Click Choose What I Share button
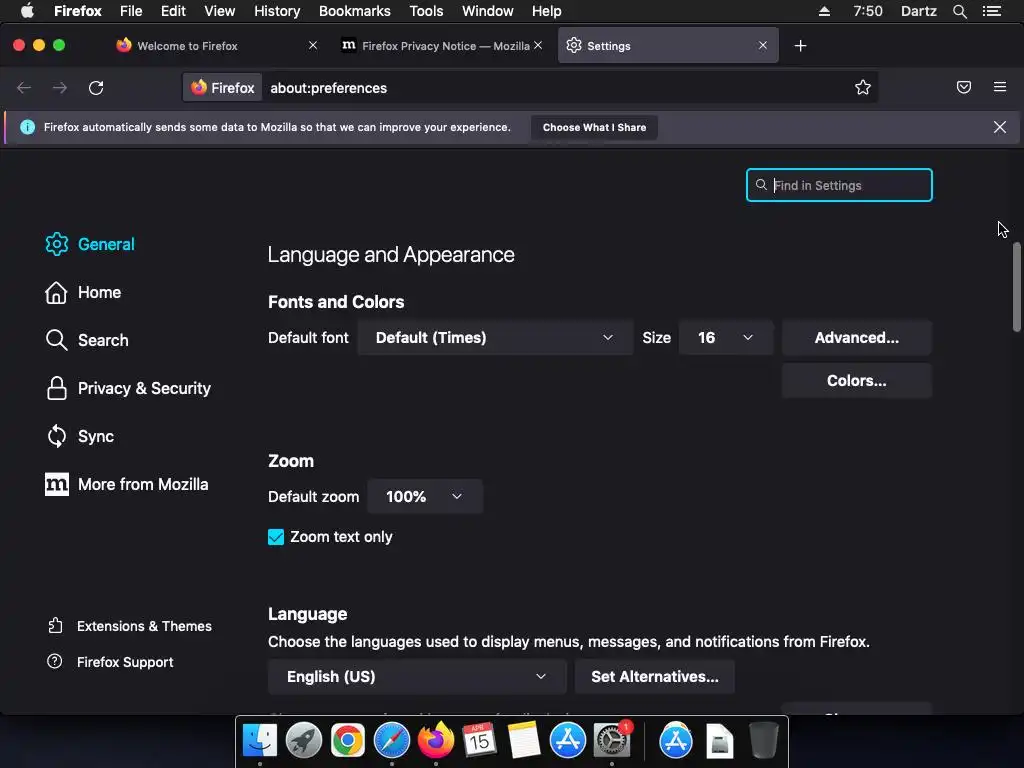The image size is (1024, 768). click(x=594, y=127)
